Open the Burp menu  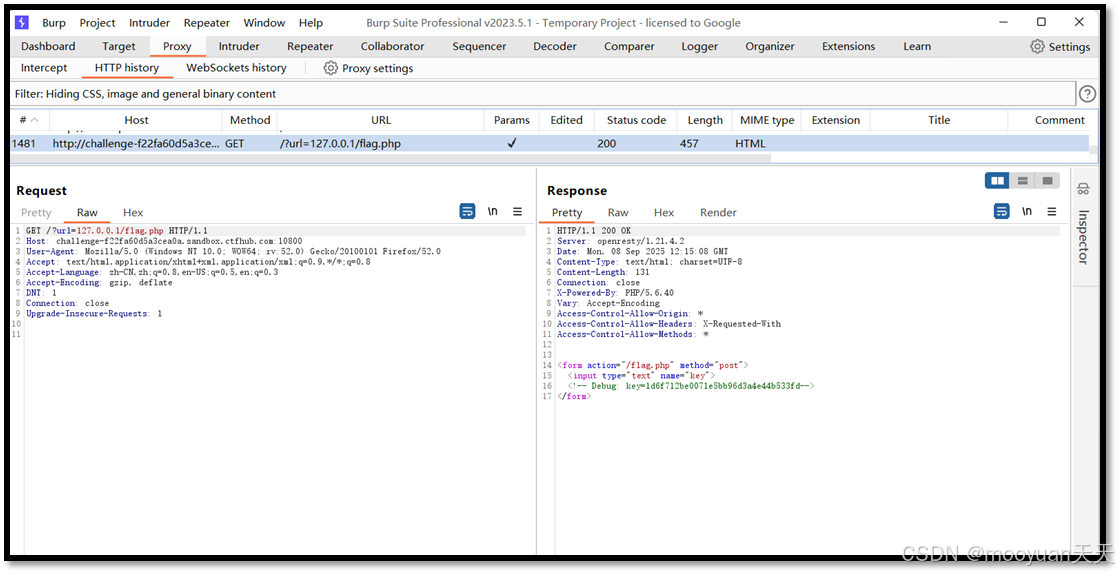(x=54, y=23)
